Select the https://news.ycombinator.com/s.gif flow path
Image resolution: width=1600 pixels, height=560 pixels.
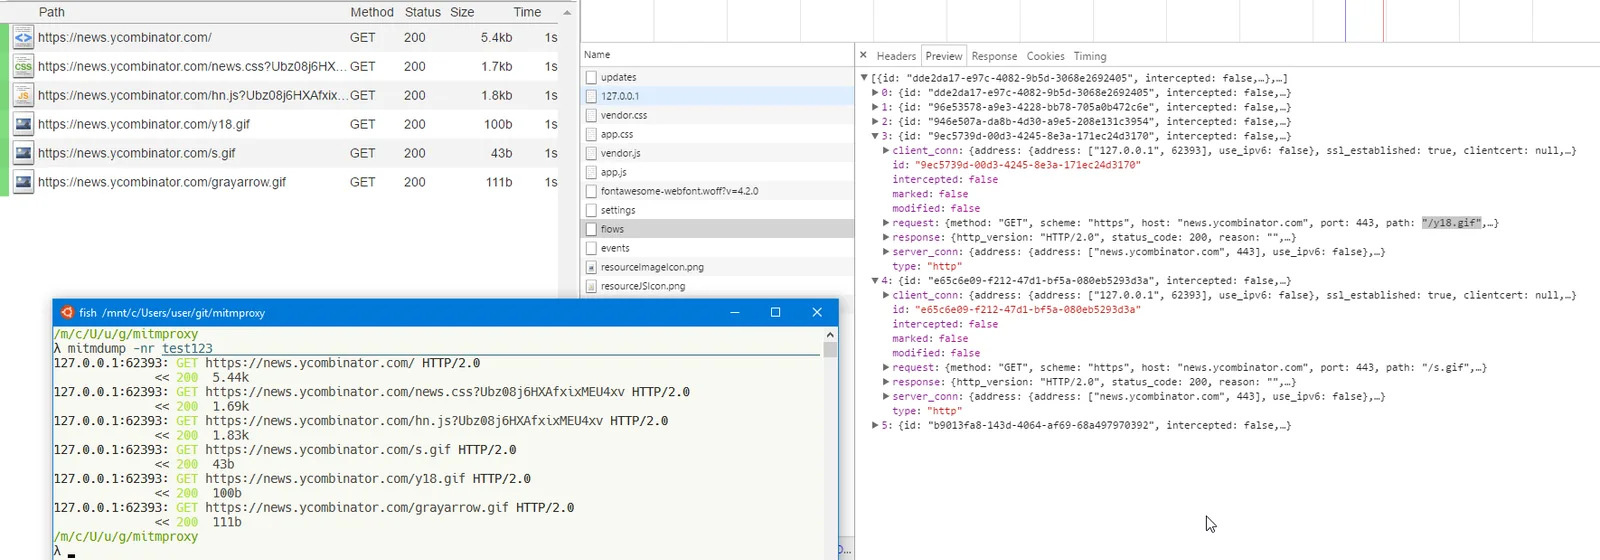coord(137,154)
